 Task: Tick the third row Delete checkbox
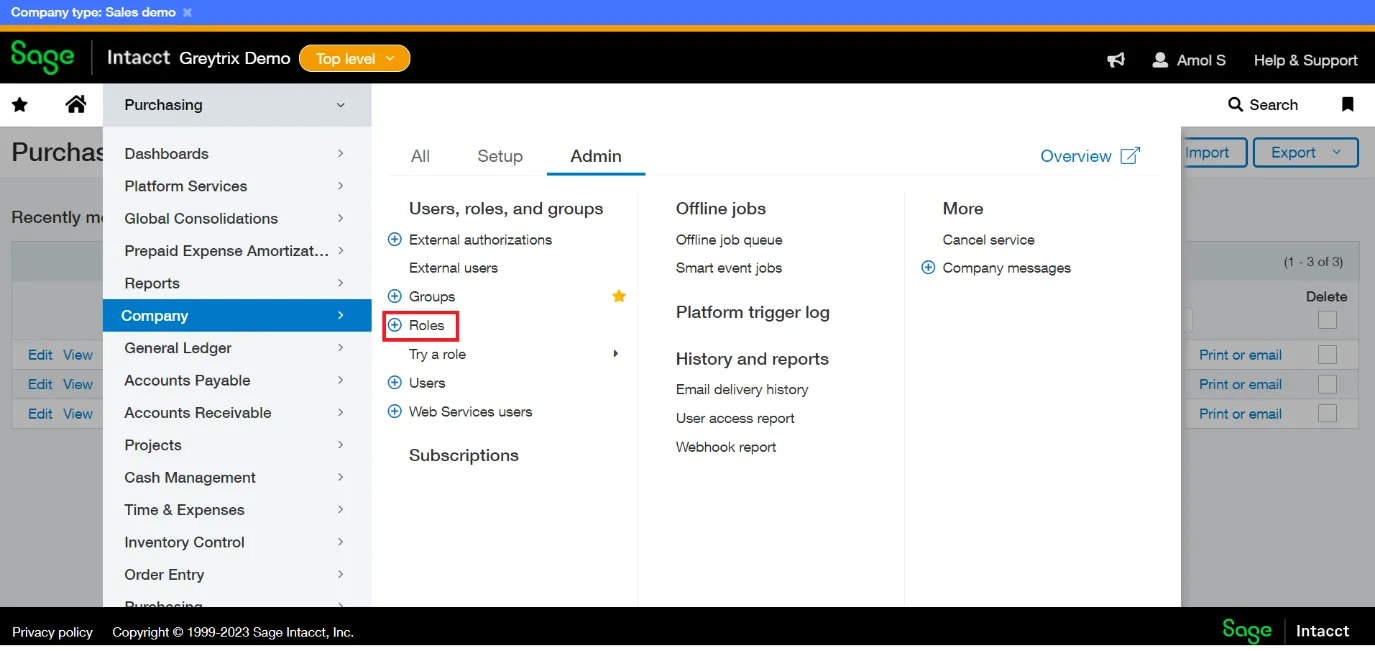(x=1327, y=414)
